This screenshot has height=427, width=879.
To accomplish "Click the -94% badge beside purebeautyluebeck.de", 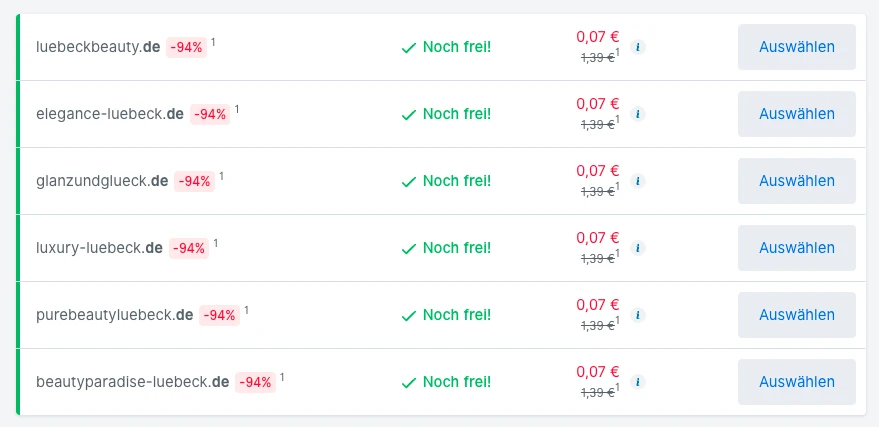I will pyautogui.click(x=219, y=315).
